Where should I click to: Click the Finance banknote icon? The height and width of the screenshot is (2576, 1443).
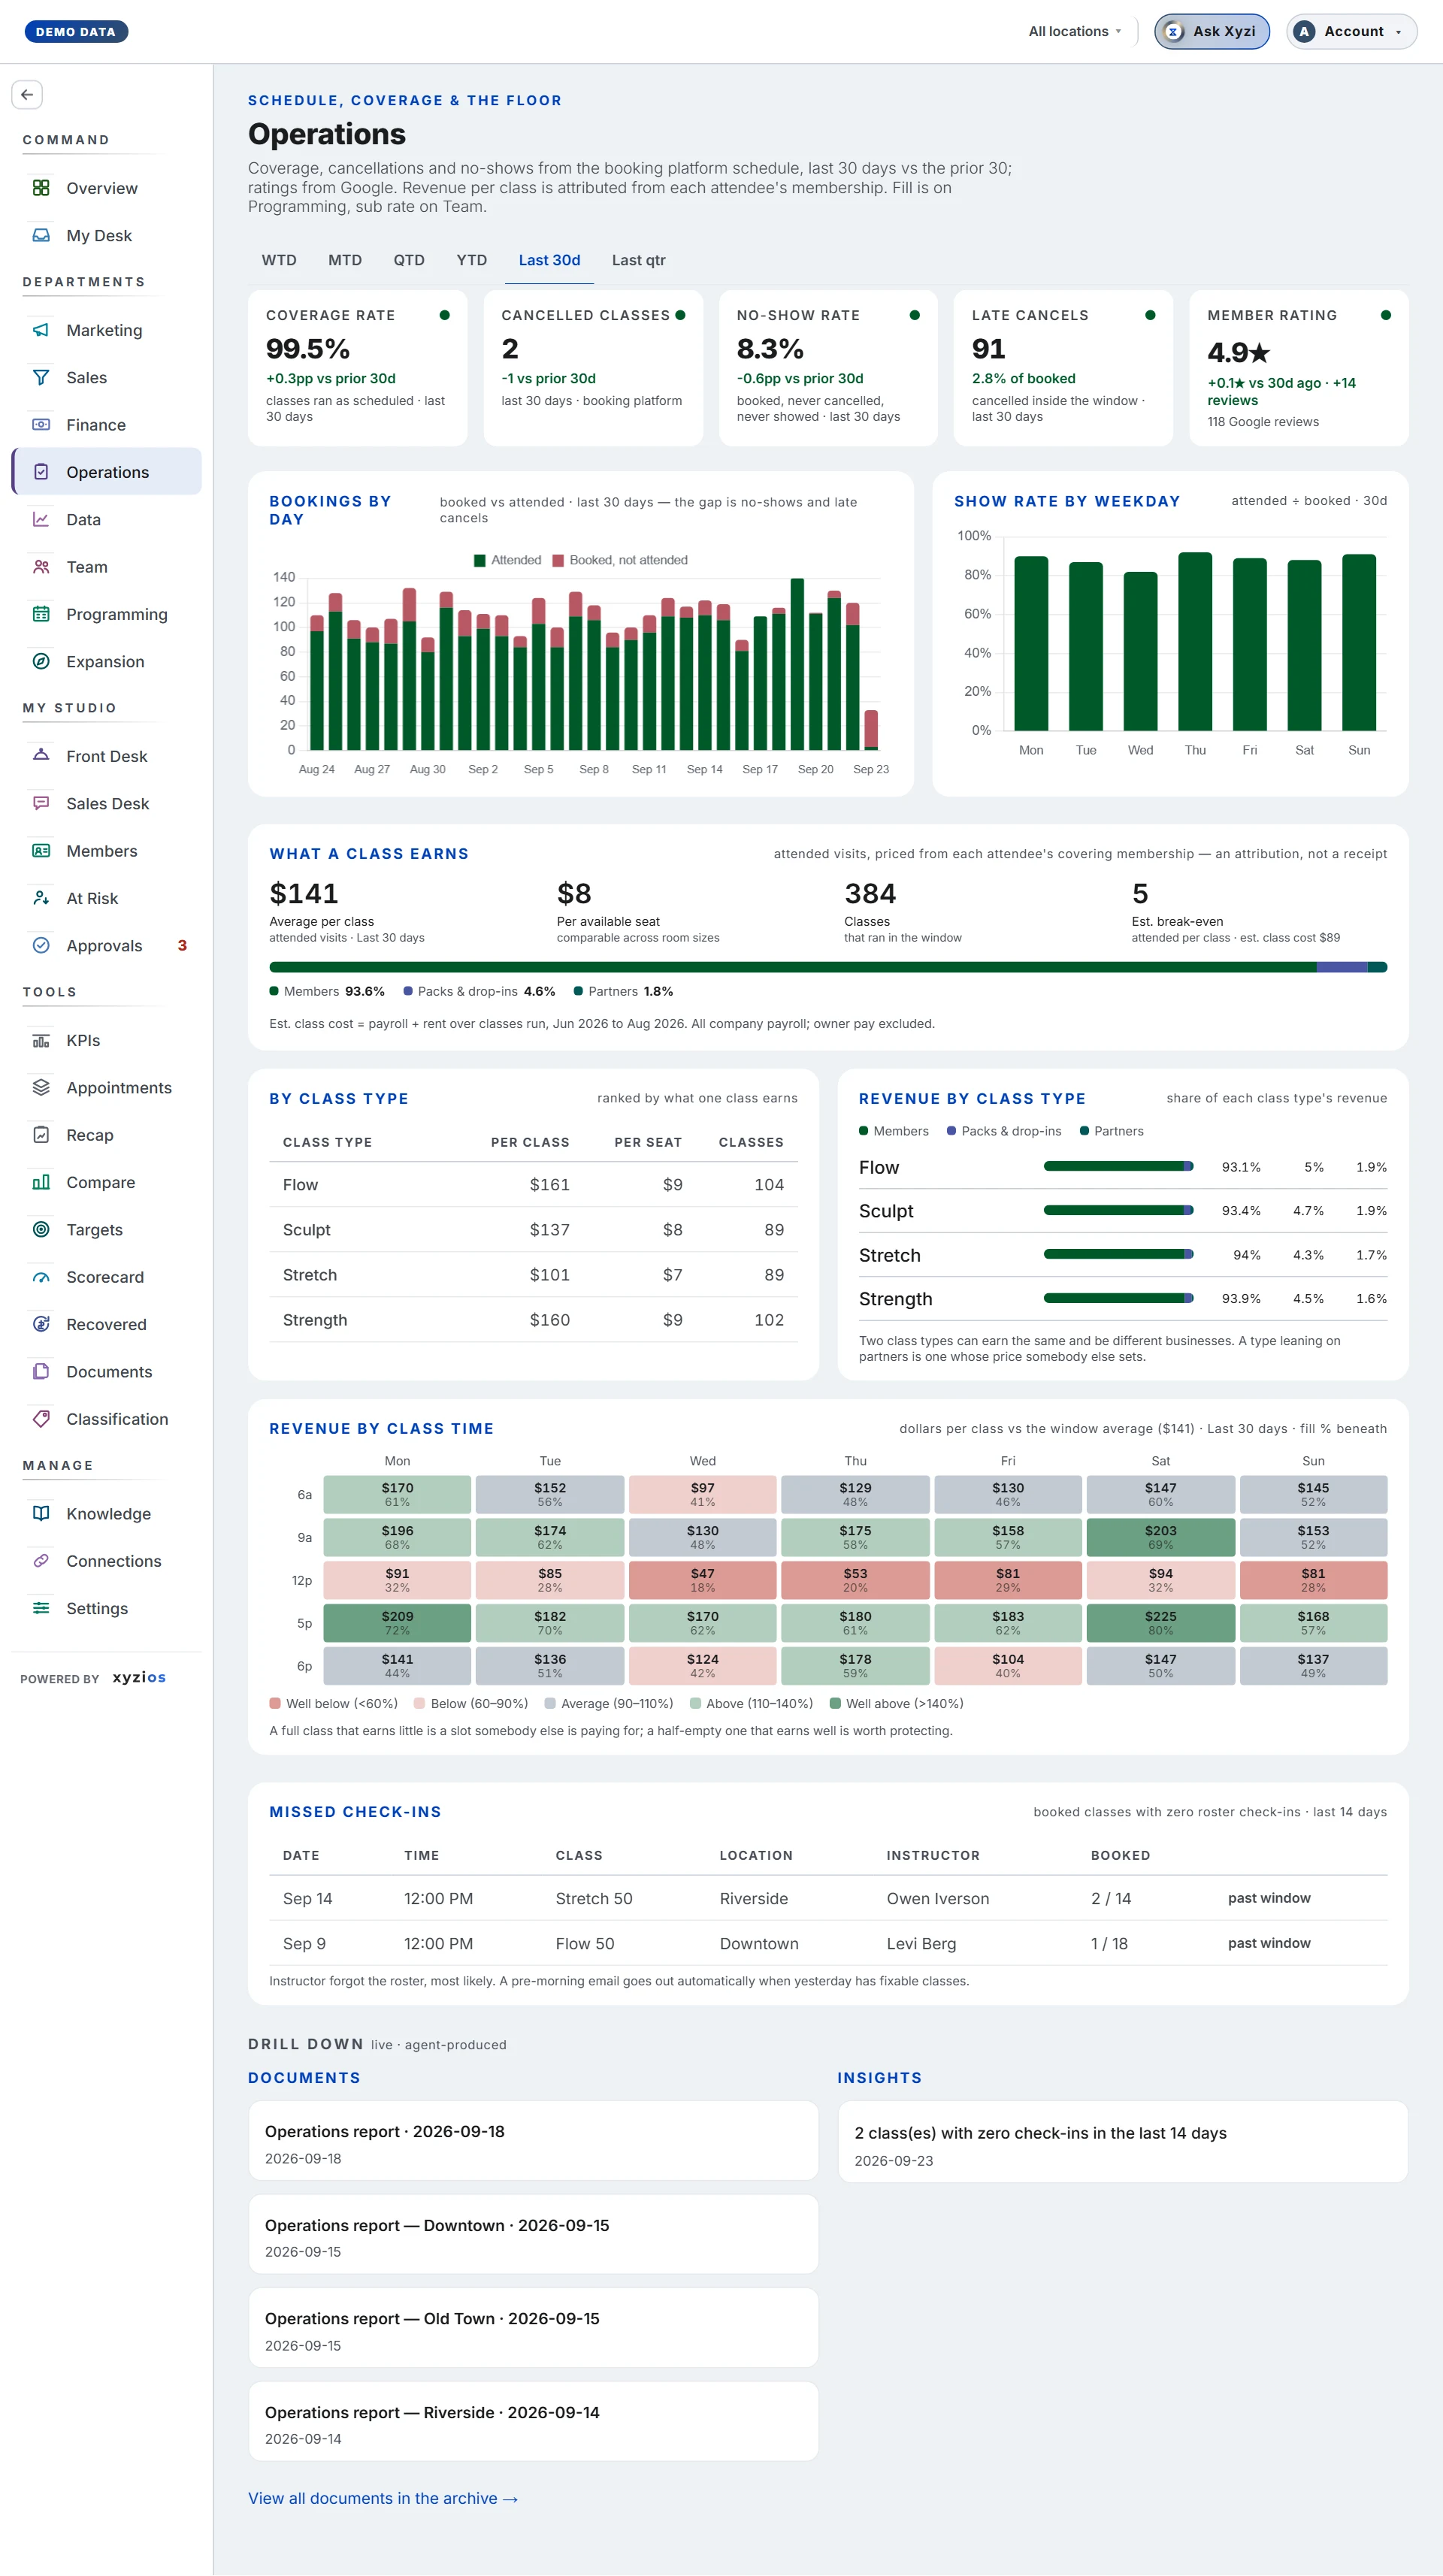click(41, 424)
